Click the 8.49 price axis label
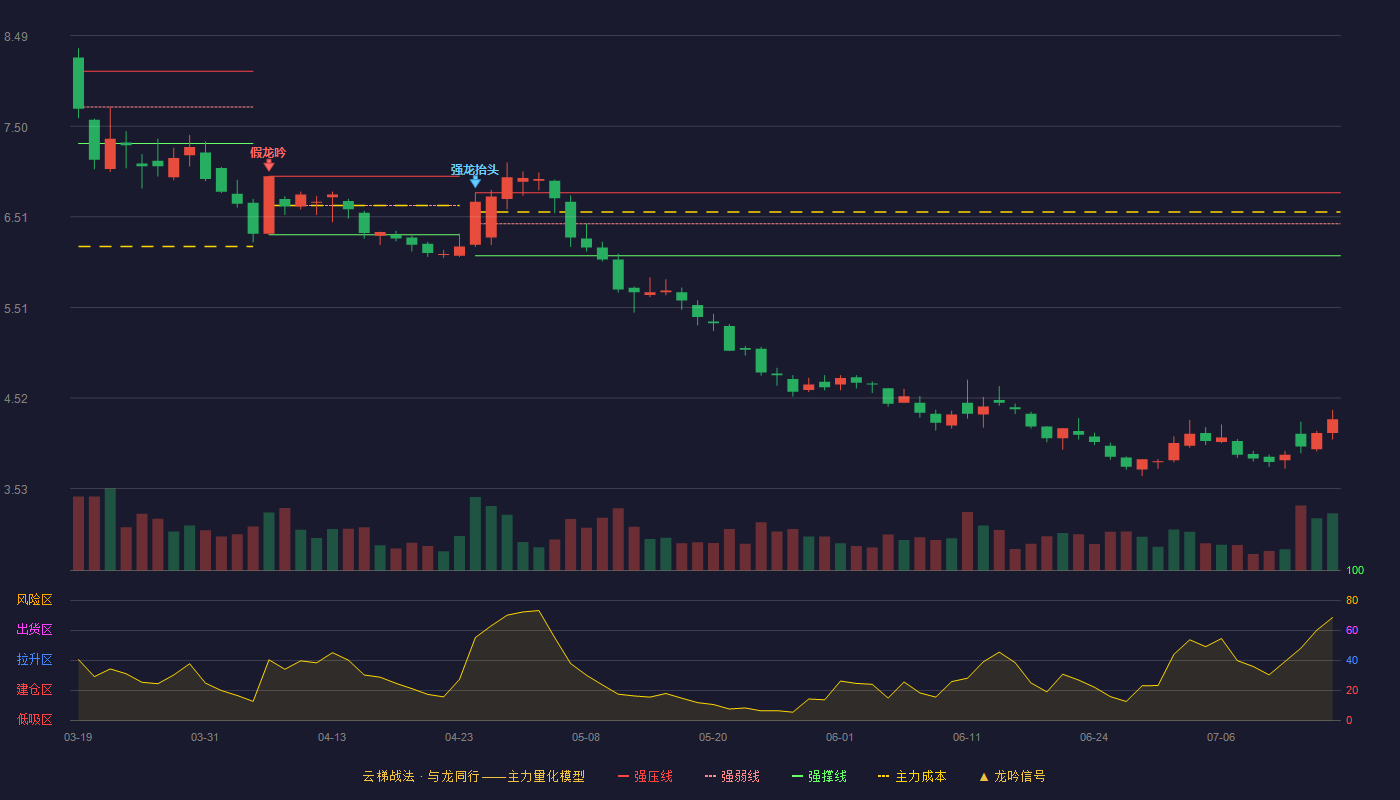Screen dimensions: 1400x800 point(16,37)
